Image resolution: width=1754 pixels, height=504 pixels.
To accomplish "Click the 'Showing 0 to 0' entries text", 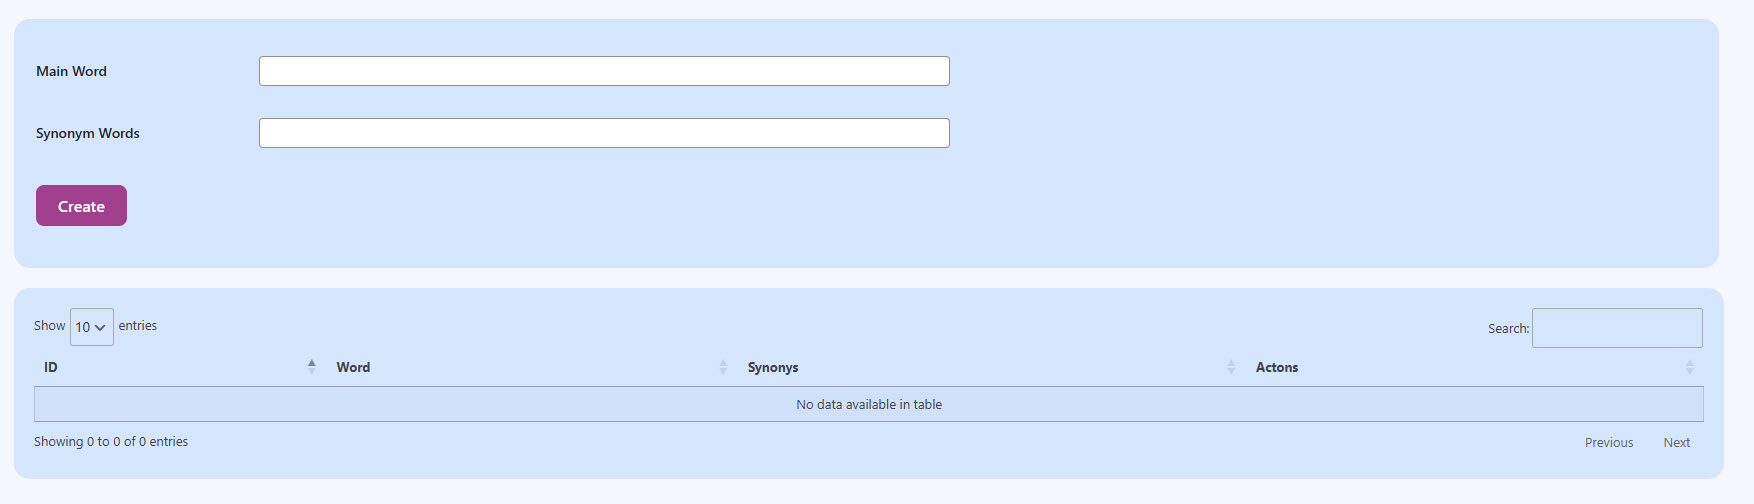I will click(111, 441).
